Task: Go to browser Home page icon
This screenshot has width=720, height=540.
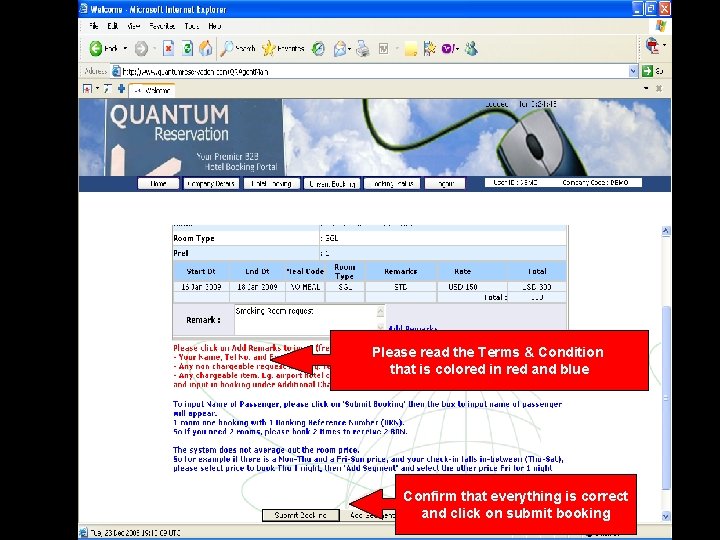Action: (x=206, y=48)
